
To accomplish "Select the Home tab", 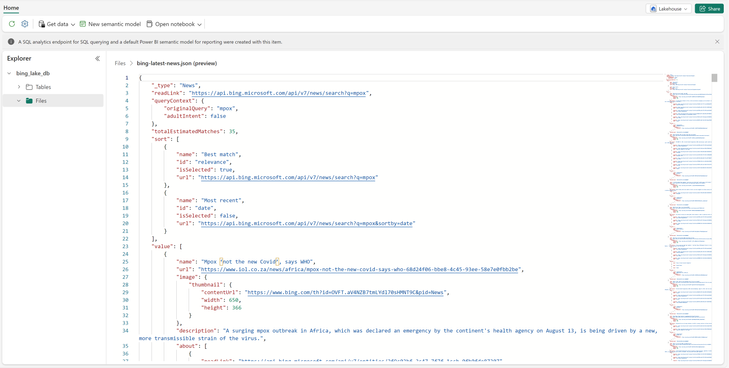I will pyautogui.click(x=11, y=8).
